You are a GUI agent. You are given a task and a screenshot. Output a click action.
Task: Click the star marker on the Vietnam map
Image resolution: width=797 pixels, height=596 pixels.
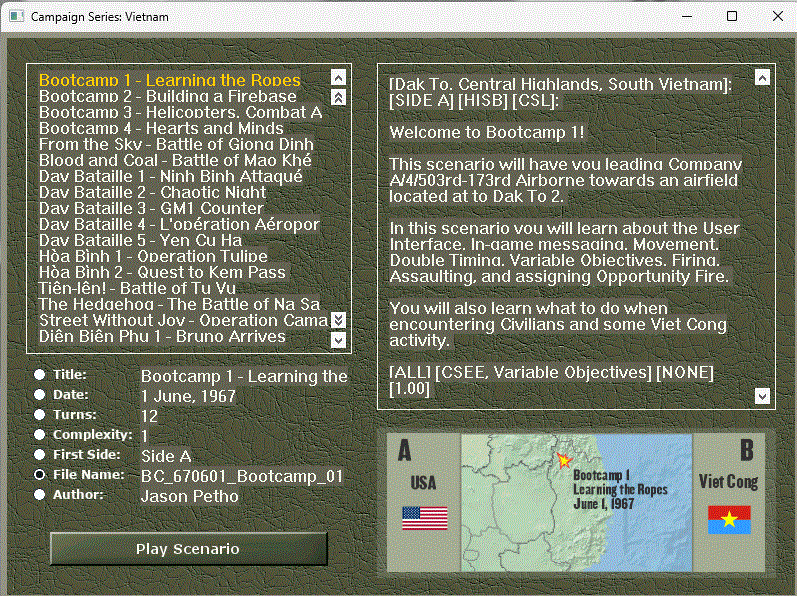click(564, 460)
